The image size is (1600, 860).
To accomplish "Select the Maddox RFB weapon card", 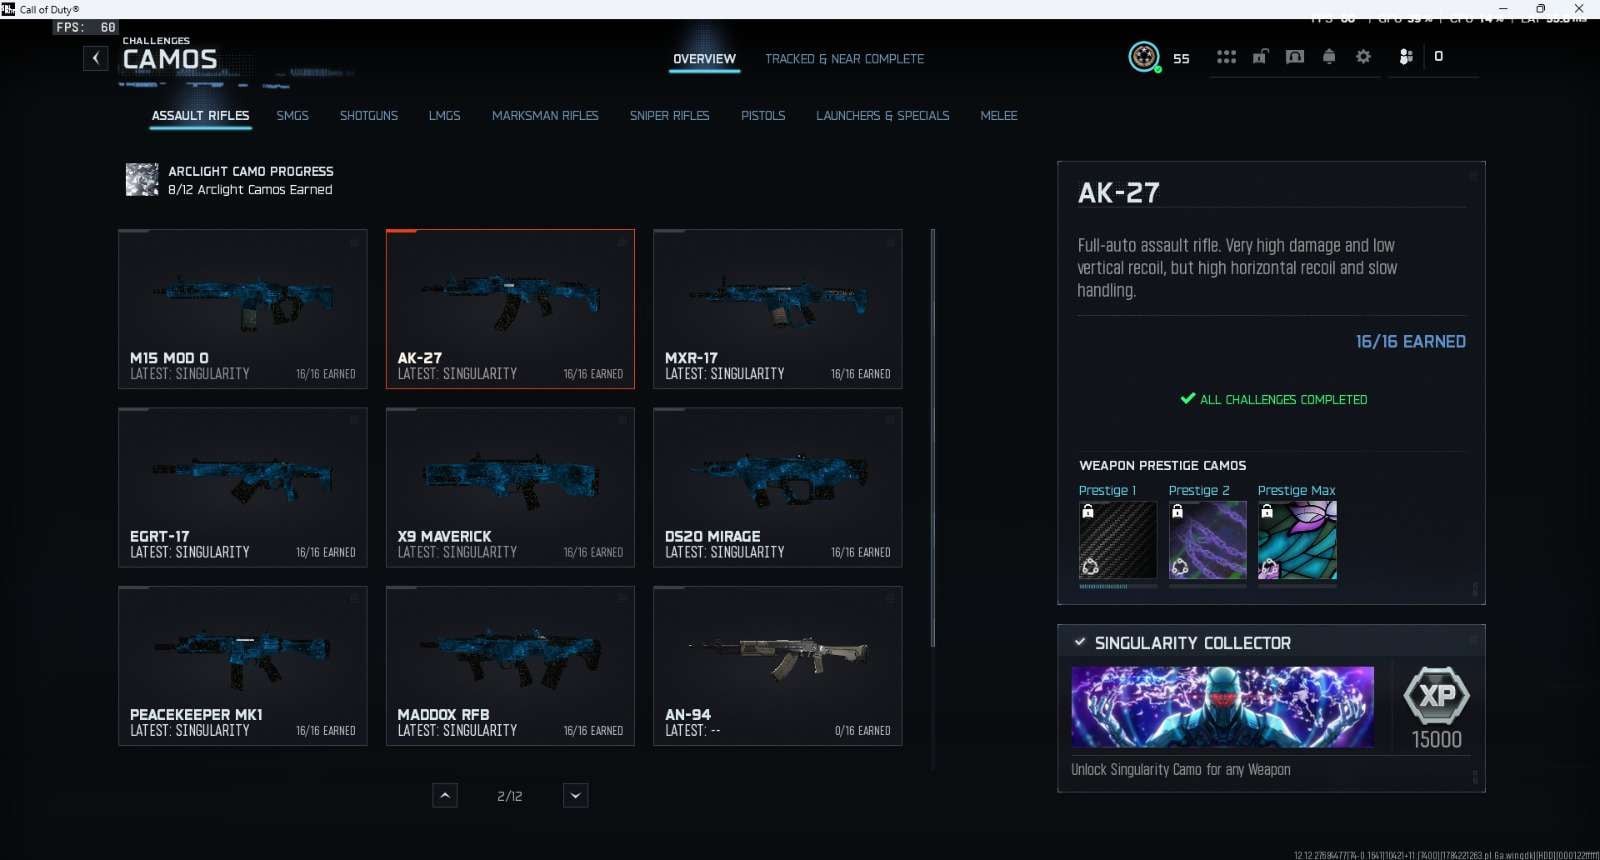I will [510, 666].
